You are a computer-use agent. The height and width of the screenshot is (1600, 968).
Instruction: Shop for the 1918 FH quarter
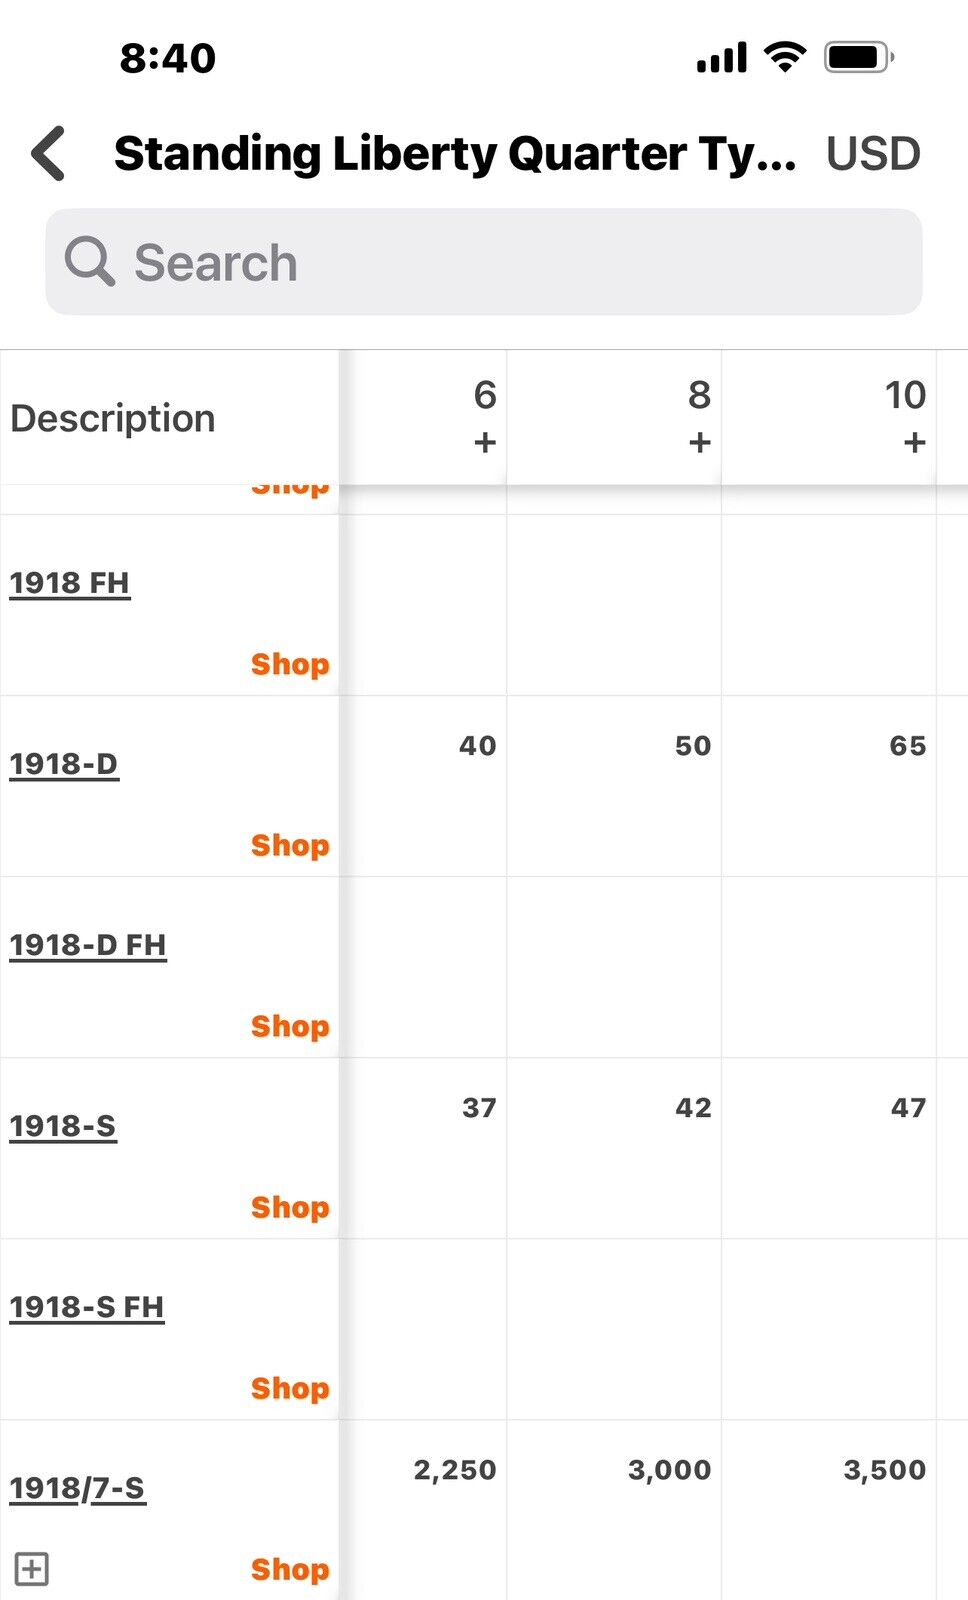click(x=290, y=664)
